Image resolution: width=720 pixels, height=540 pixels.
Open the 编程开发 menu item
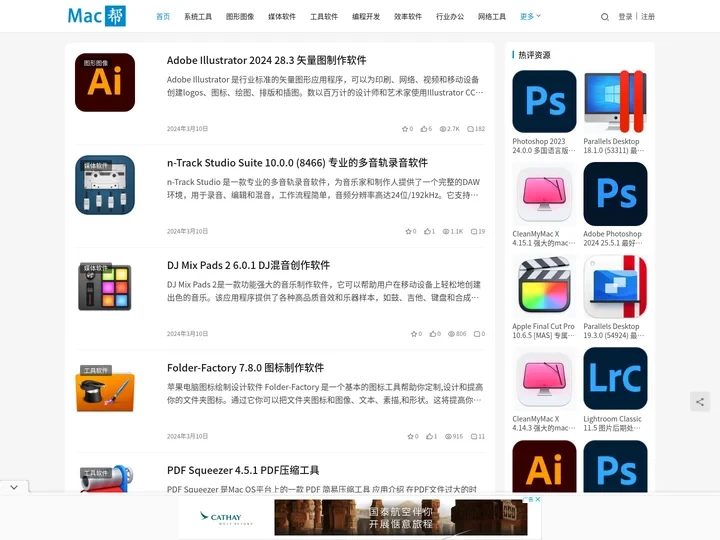(366, 17)
